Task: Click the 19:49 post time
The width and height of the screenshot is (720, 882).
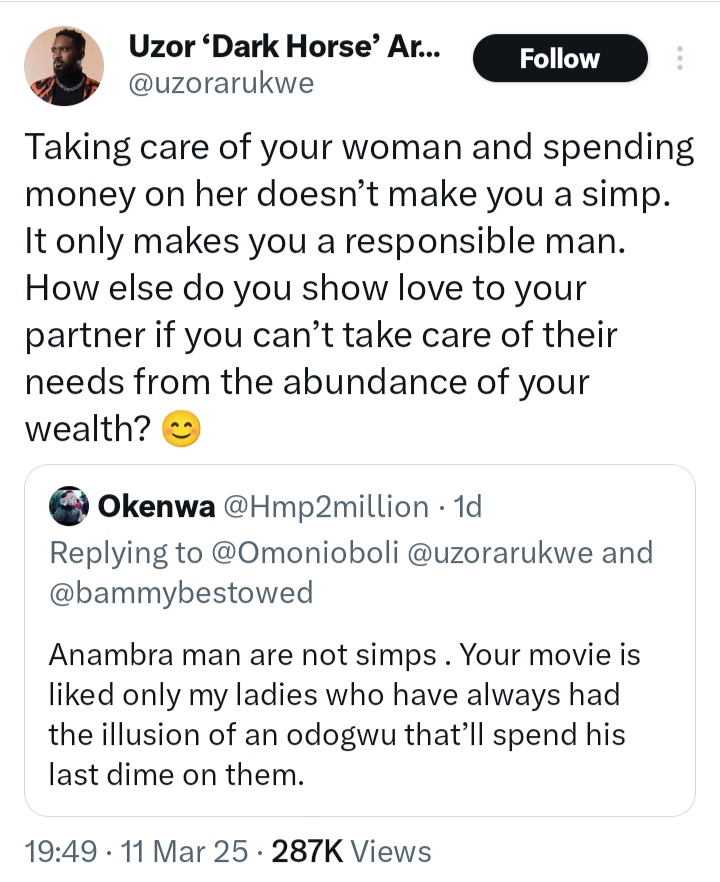Action: click(60, 851)
